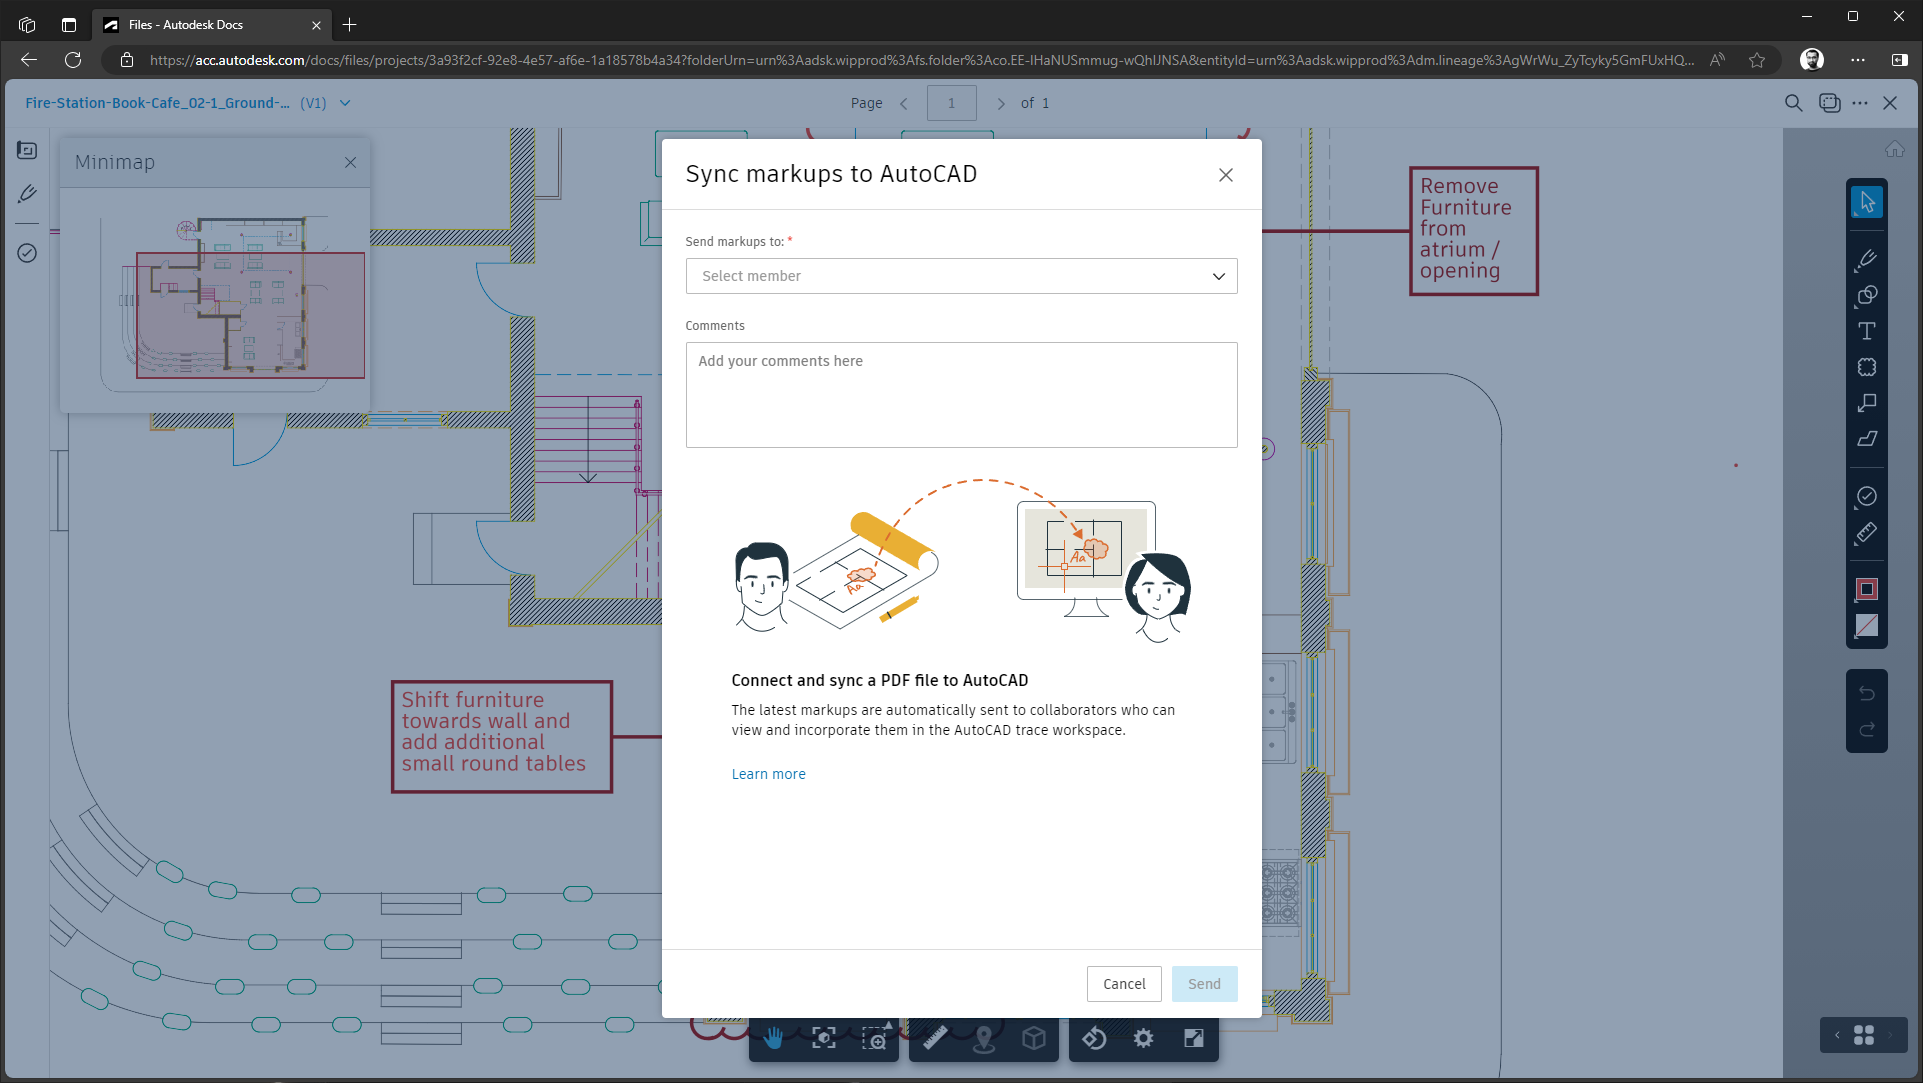Open the browser tab actions menu
Image resolution: width=1923 pixels, height=1083 pixels.
[x=68, y=25]
